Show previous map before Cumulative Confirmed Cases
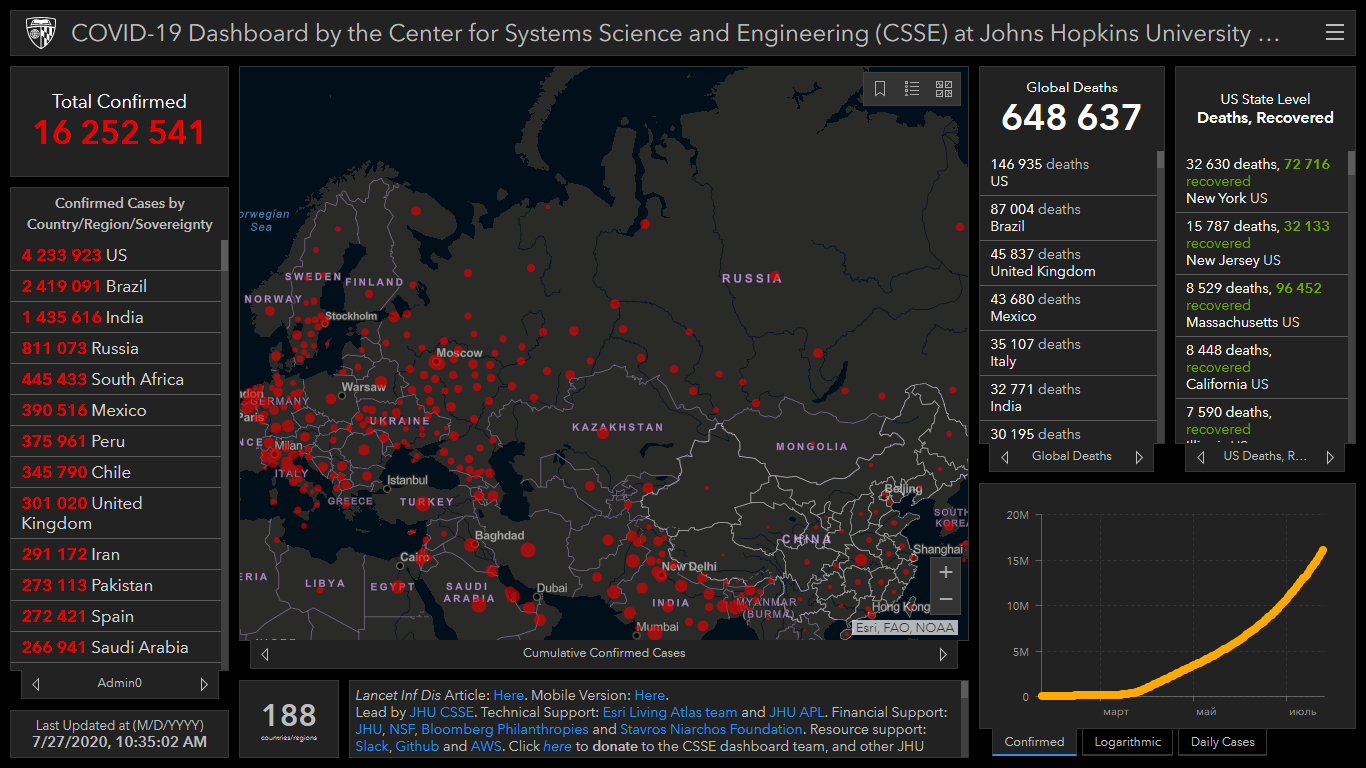This screenshot has width=1366, height=768. tap(265, 654)
